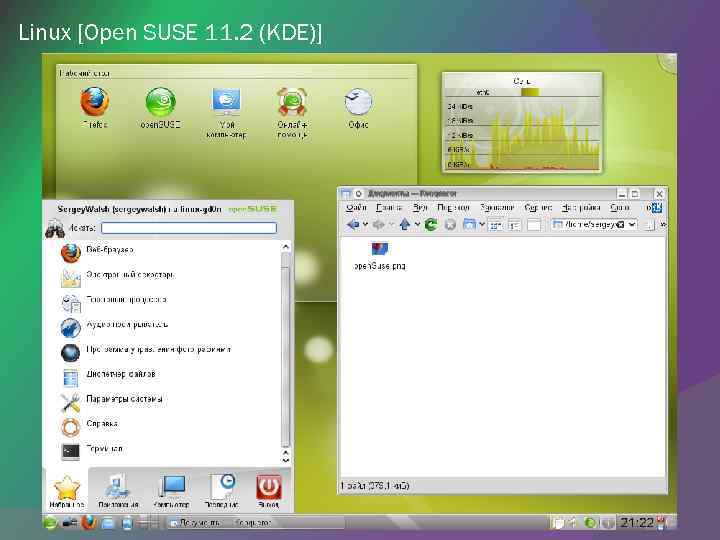720x540 pixels.
Task: Click the clock showing 21:22
Action: click(x=636, y=523)
